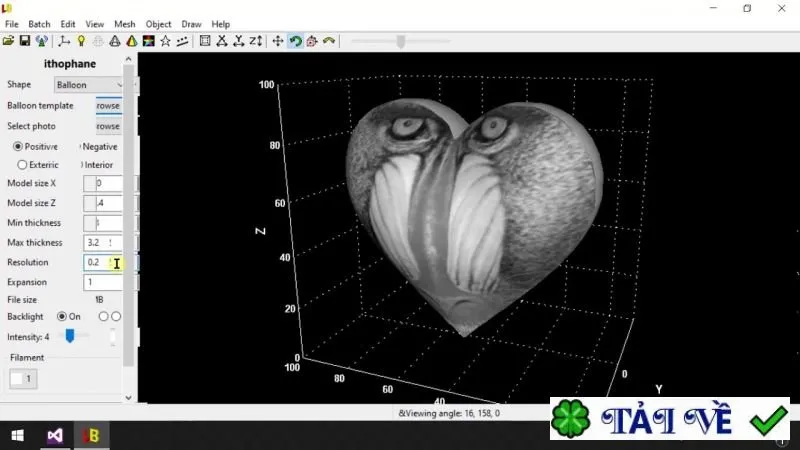
Task: Click the open folder toolbar icon
Action: [x=8, y=41]
